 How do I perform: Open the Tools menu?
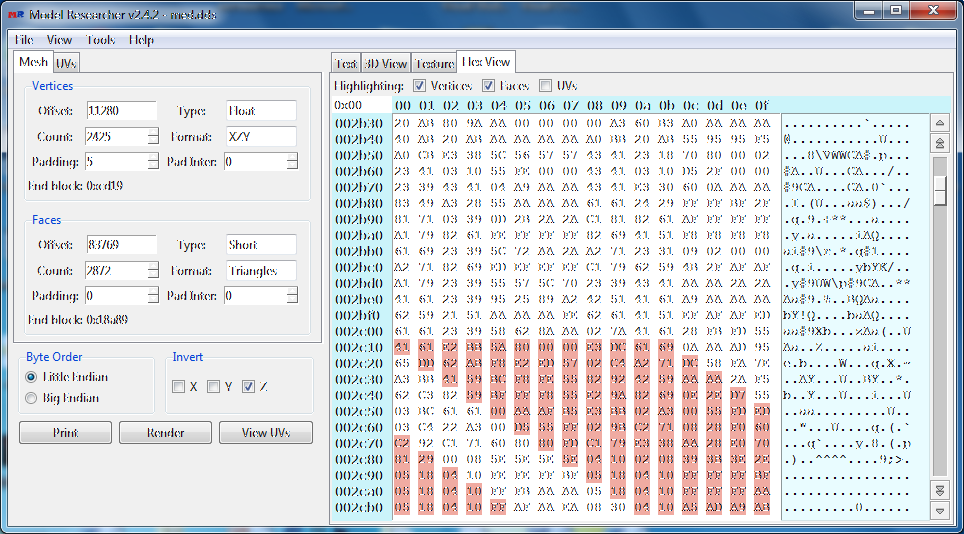(100, 40)
